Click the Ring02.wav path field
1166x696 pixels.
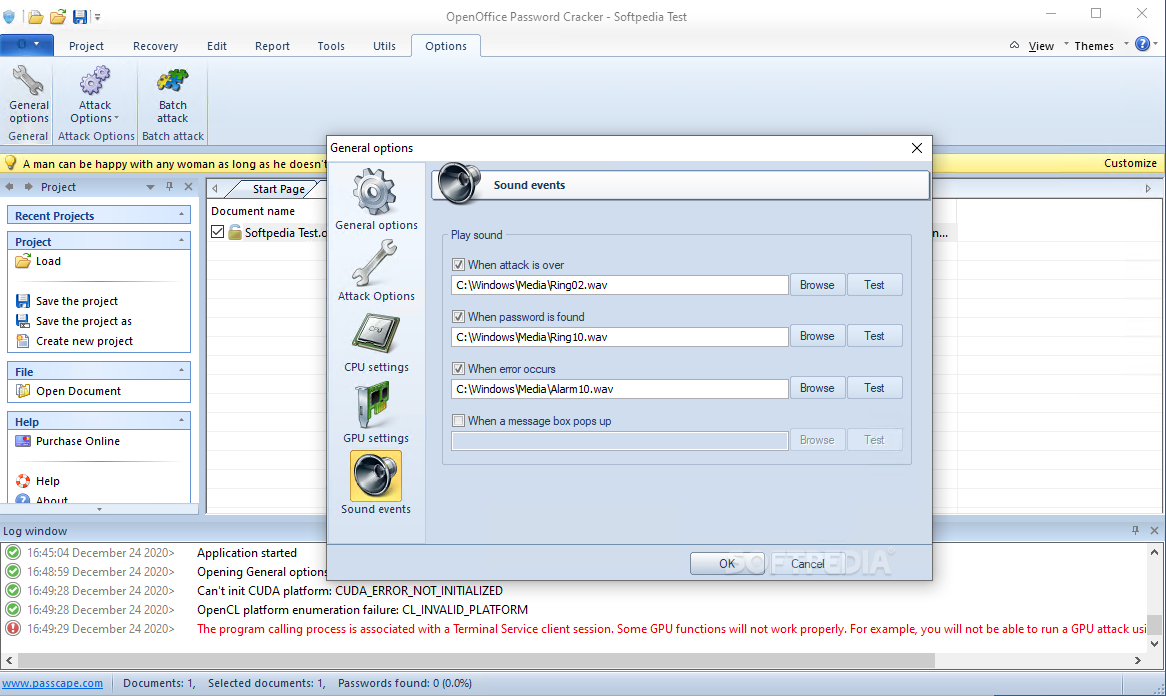[619, 285]
